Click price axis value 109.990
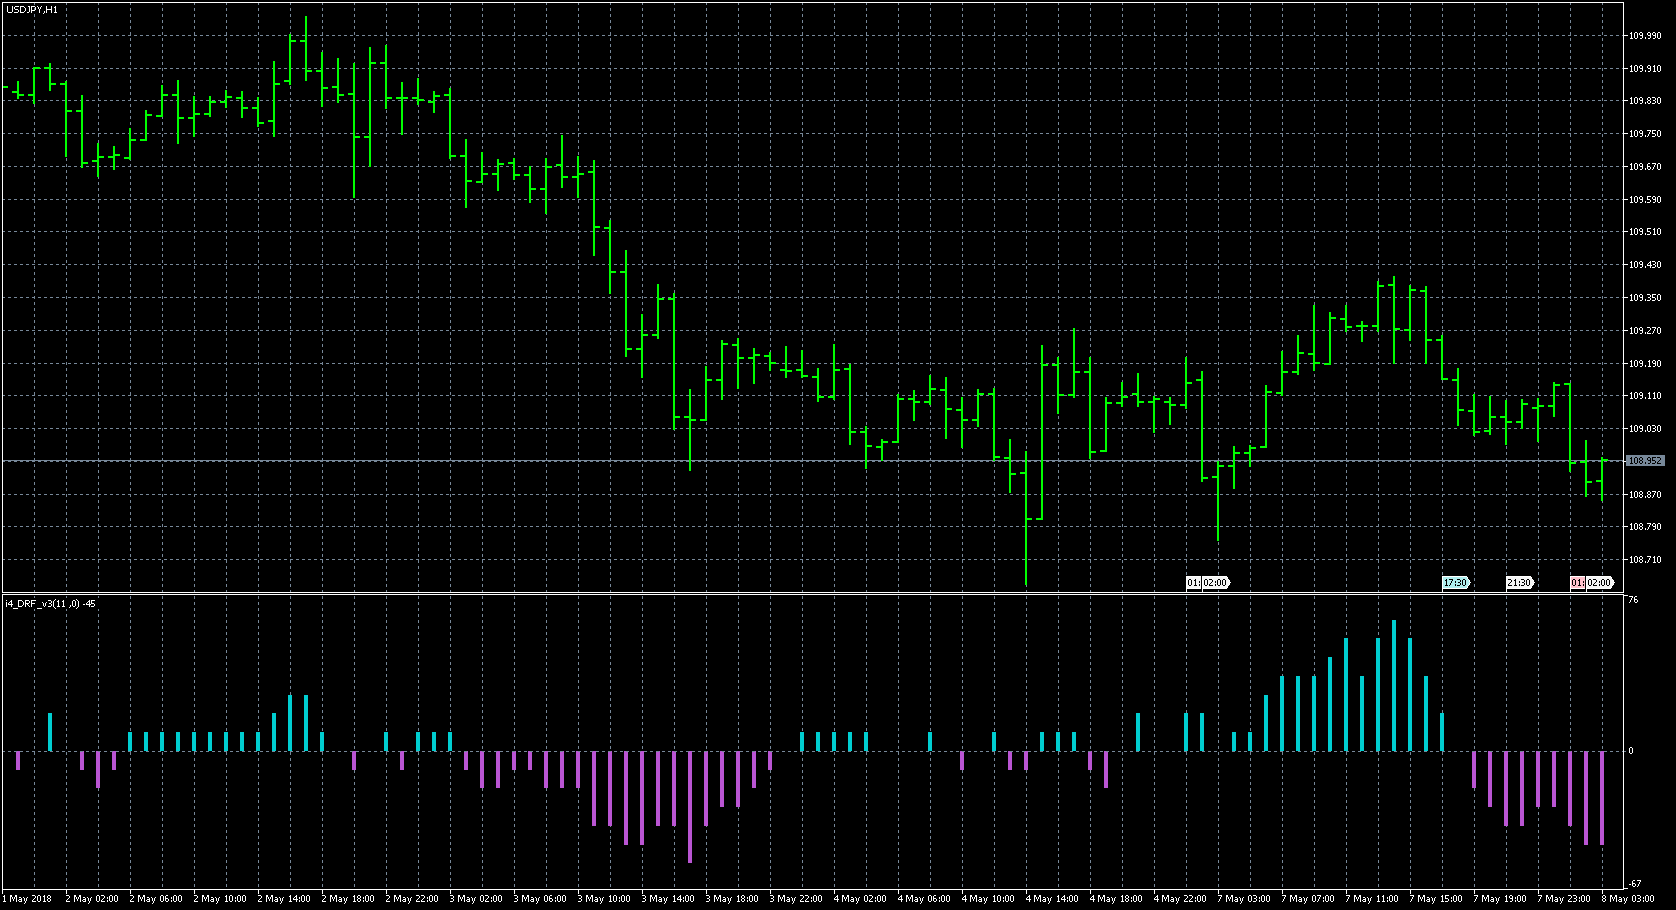This screenshot has width=1676, height=910. tap(1645, 35)
